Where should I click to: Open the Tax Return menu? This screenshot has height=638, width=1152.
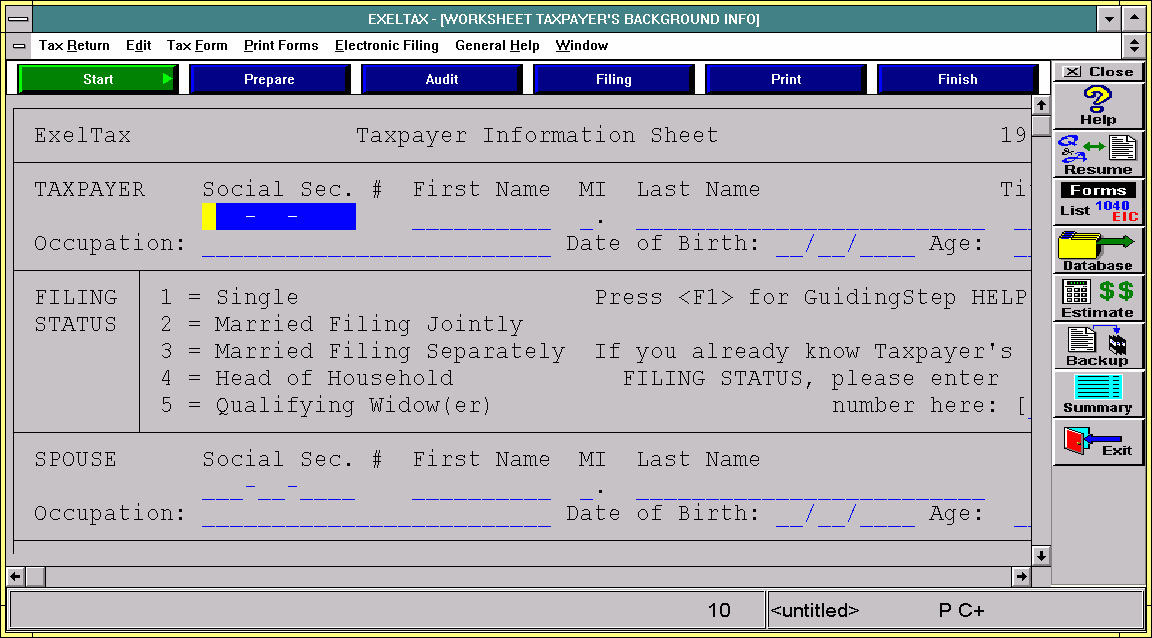click(x=74, y=46)
